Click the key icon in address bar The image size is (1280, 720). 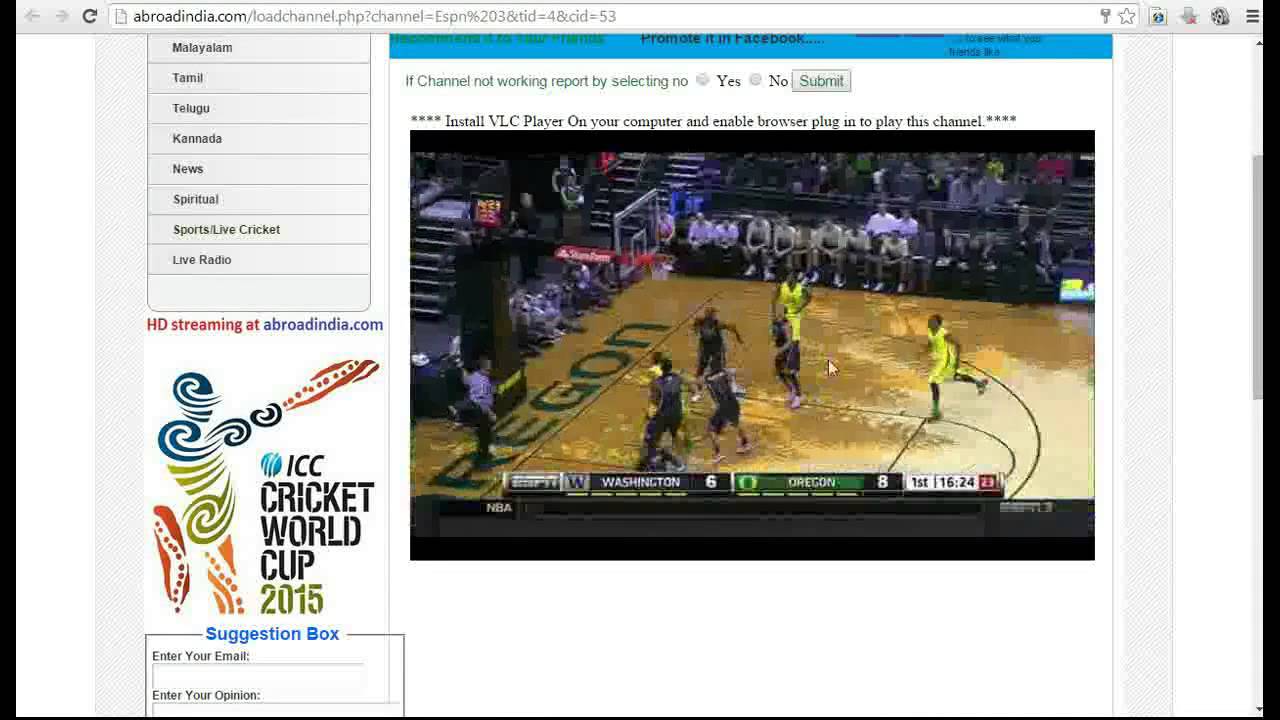[1105, 16]
